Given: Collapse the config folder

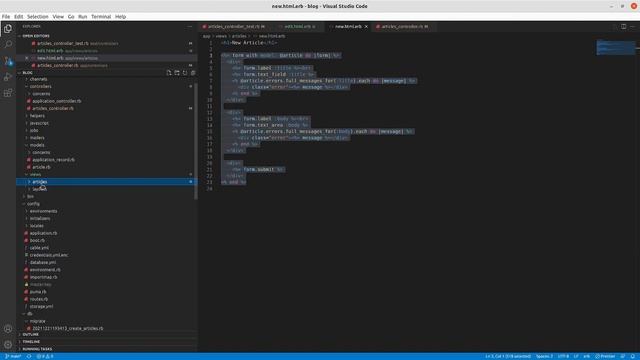Looking at the screenshot, I should (x=33, y=204).
